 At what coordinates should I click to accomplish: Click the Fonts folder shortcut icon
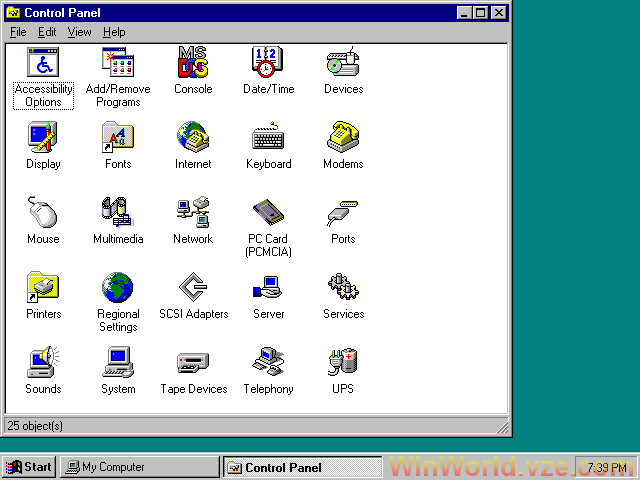118,137
